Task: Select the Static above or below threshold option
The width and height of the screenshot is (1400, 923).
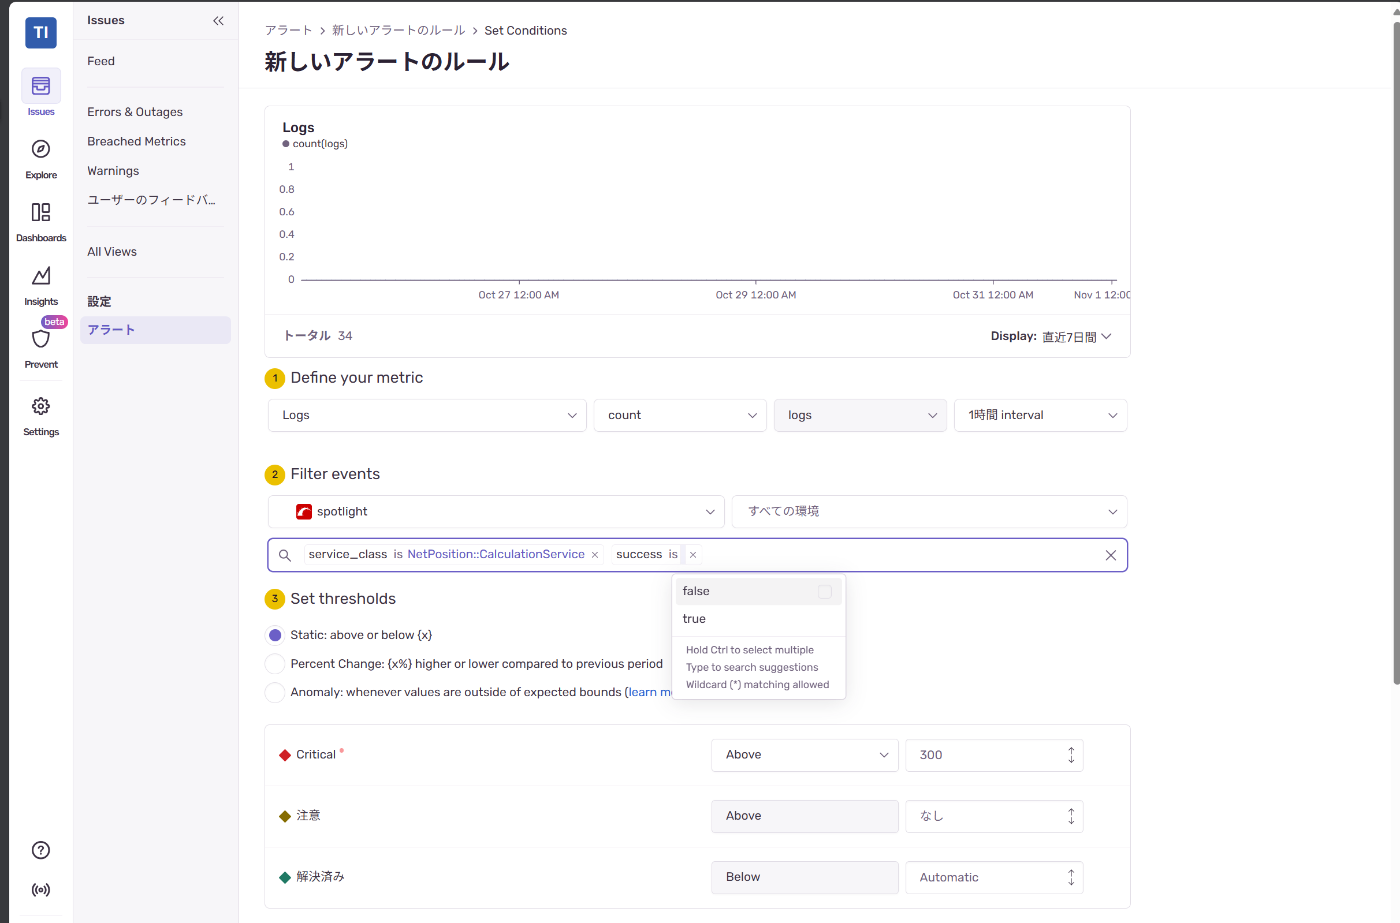Action: pyautogui.click(x=275, y=635)
